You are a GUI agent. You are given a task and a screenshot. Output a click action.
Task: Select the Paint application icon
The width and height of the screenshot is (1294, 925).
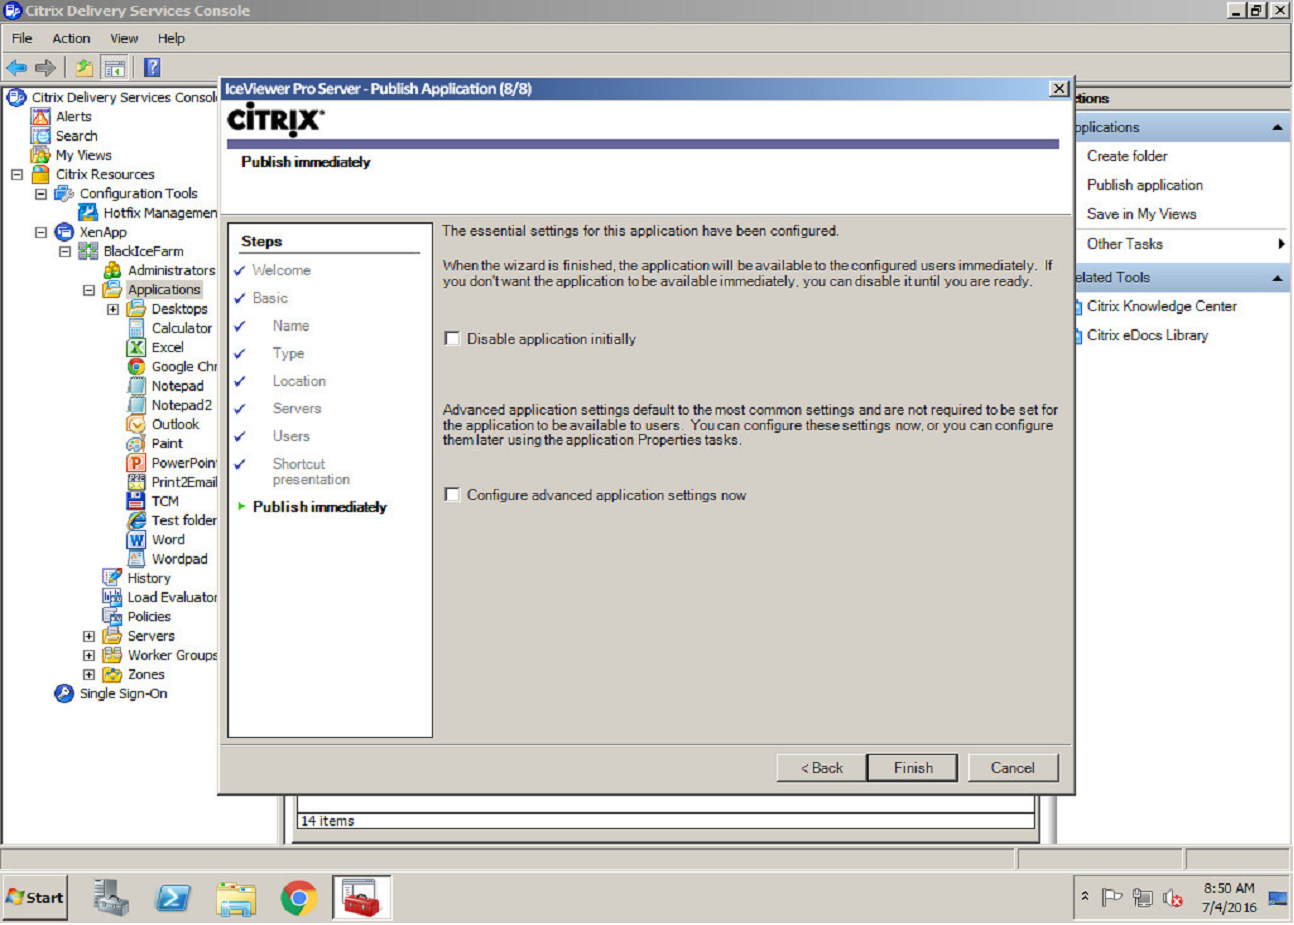pyautogui.click(x=136, y=444)
